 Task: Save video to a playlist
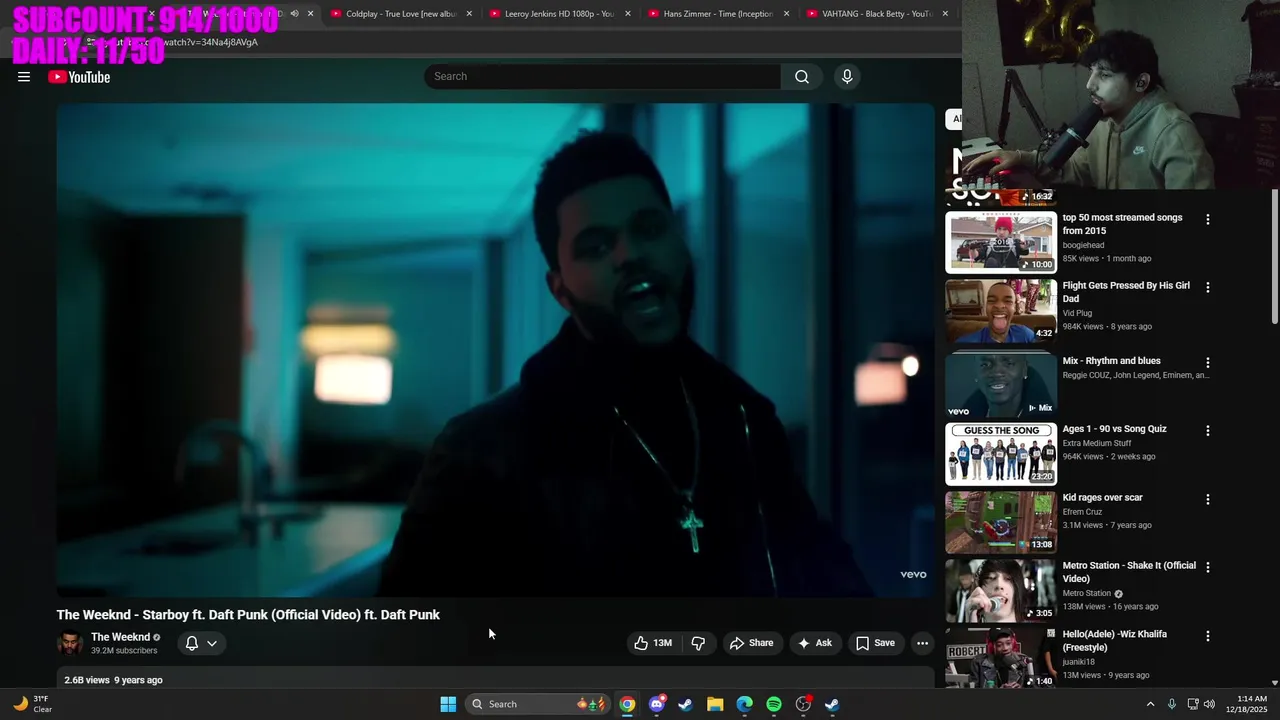pyautogui.click(x=875, y=643)
